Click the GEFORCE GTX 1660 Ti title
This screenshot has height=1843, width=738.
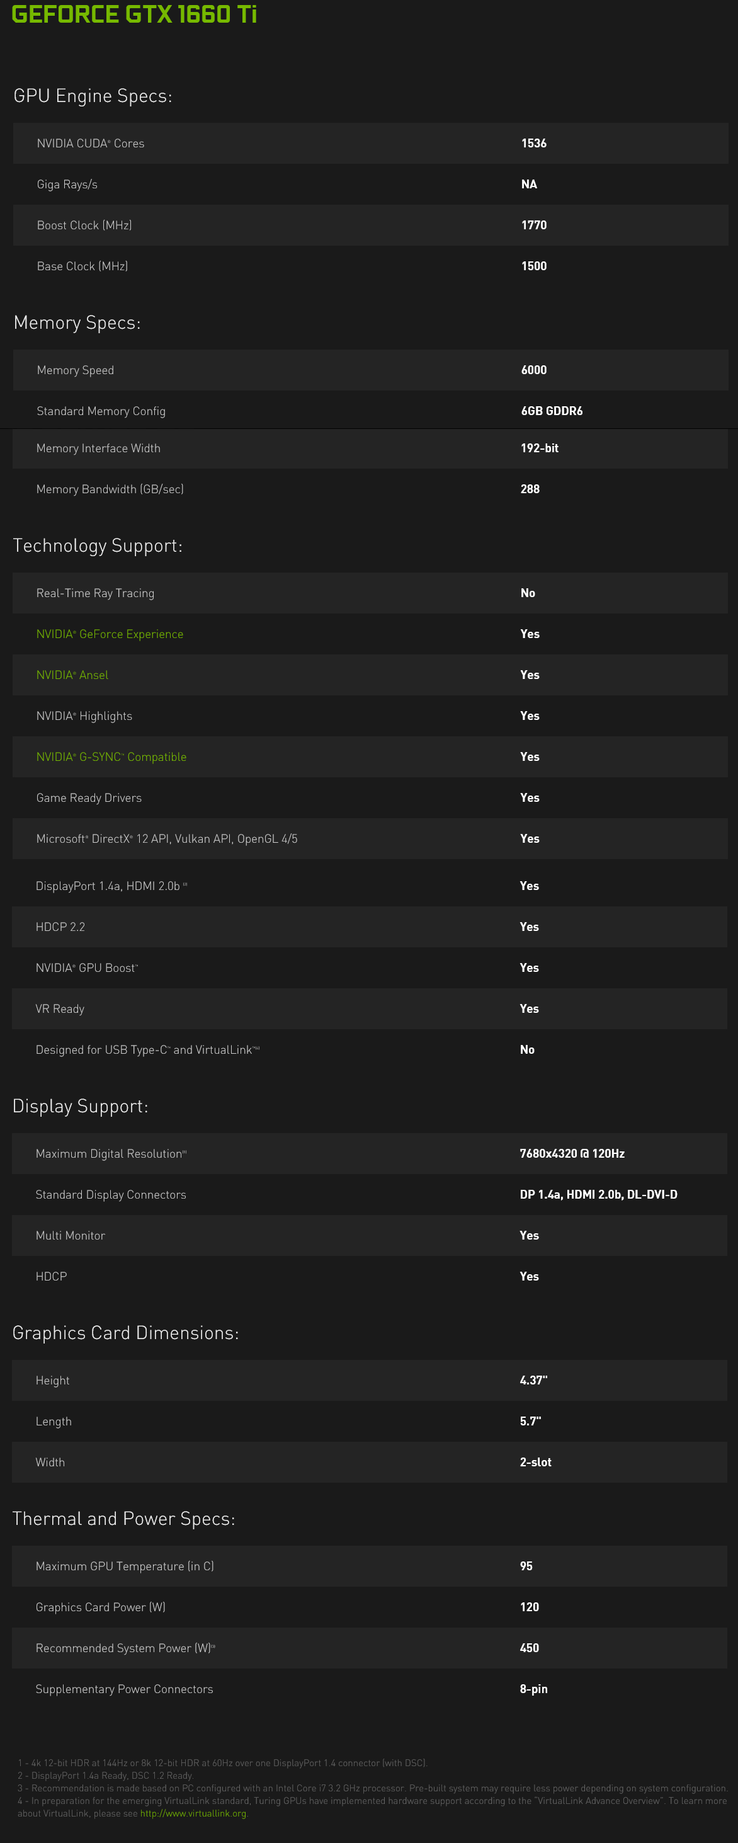point(134,16)
